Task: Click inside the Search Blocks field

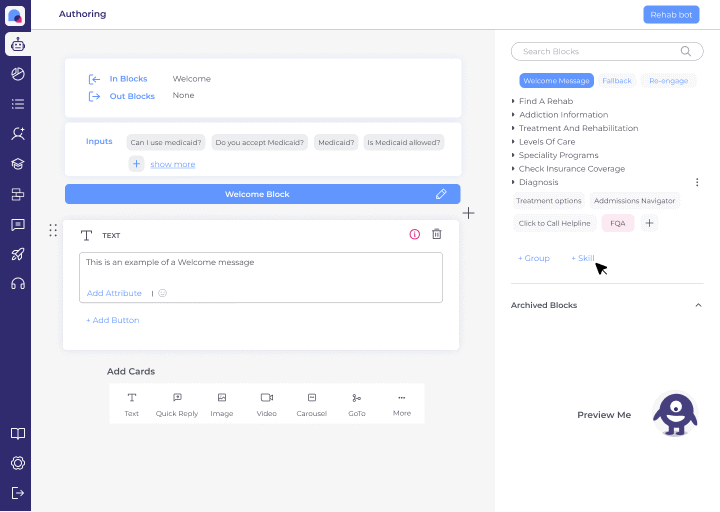Action: (x=607, y=51)
